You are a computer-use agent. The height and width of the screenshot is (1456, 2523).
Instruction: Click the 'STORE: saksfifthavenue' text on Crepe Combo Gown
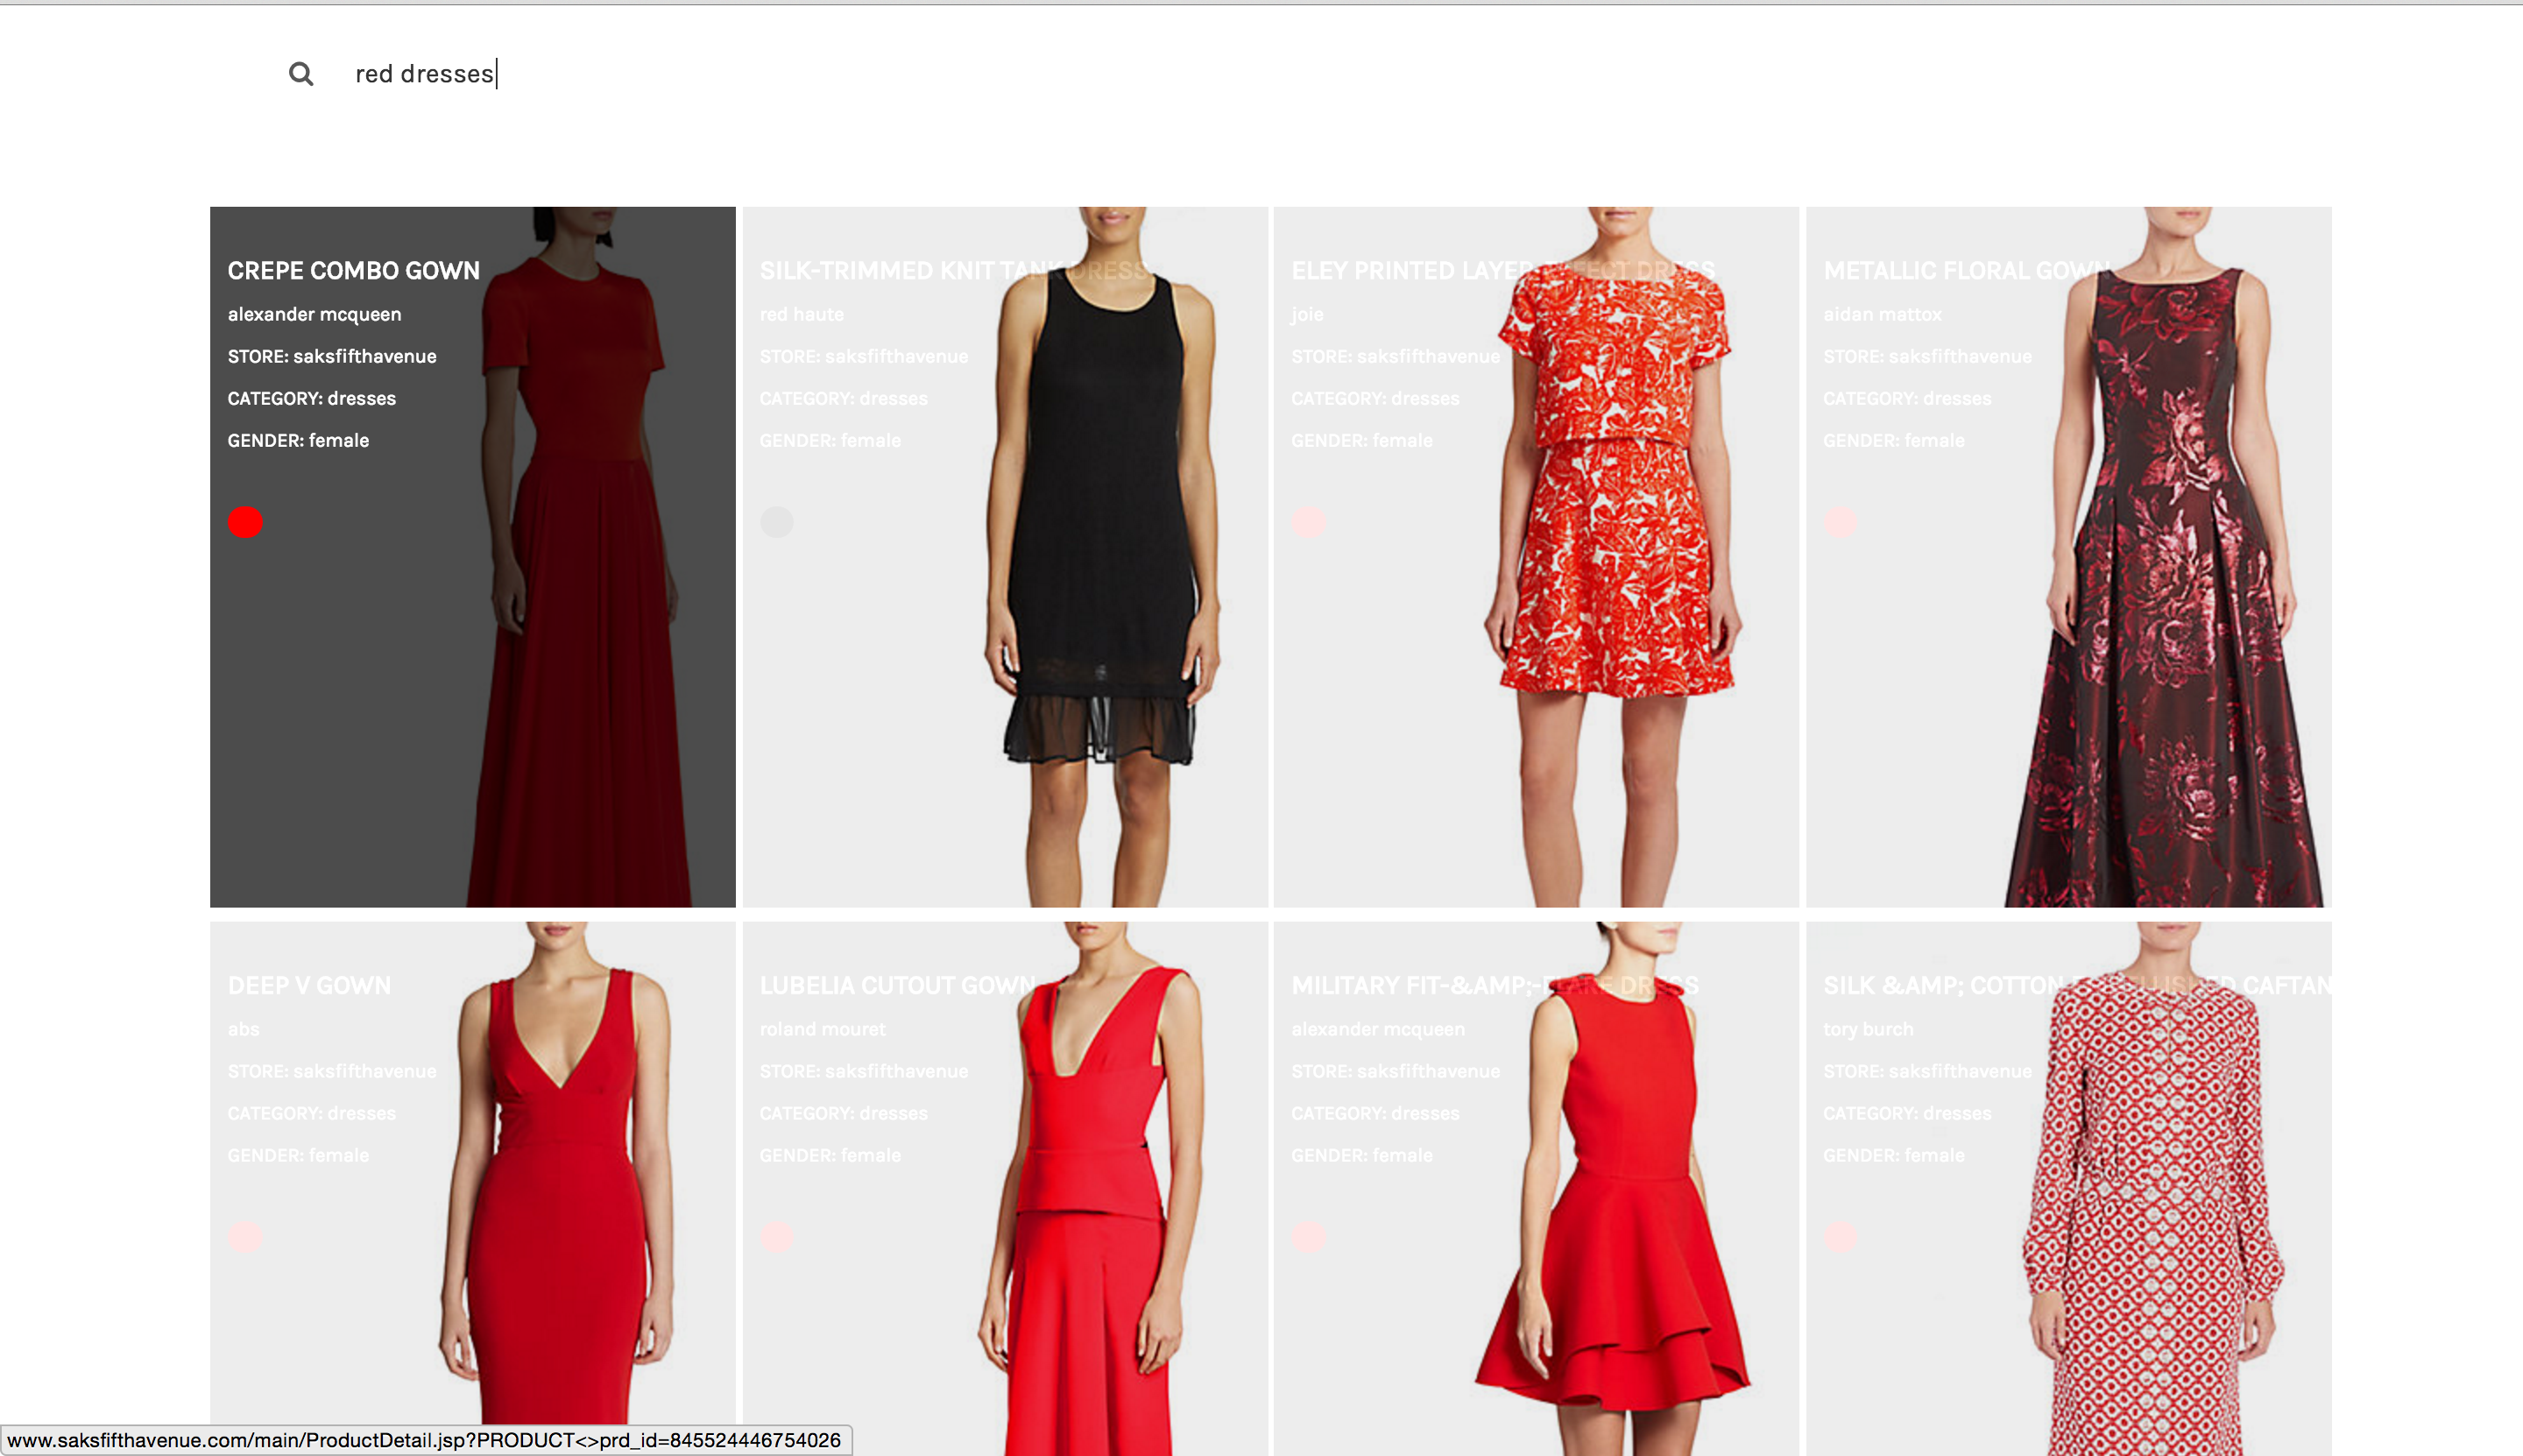coord(332,356)
